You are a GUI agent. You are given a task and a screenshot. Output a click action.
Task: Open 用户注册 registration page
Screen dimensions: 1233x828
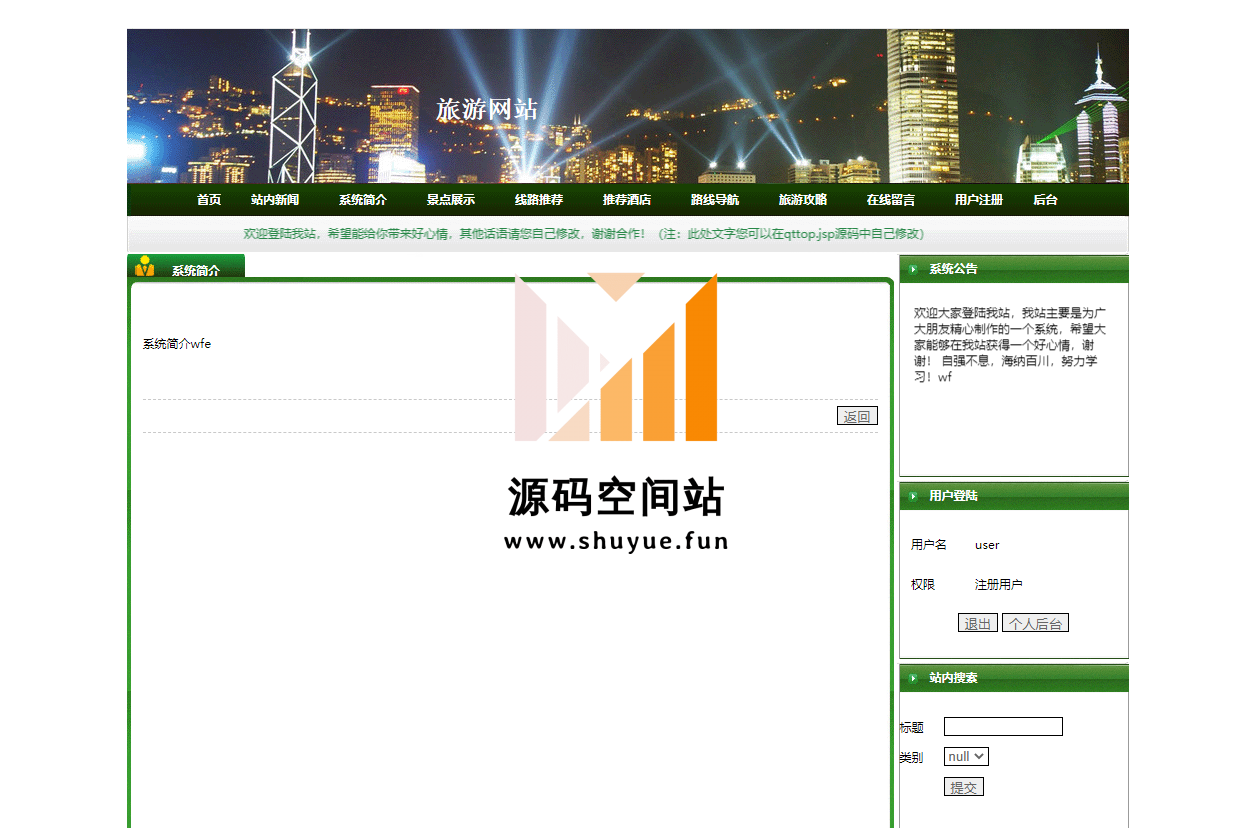point(979,200)
